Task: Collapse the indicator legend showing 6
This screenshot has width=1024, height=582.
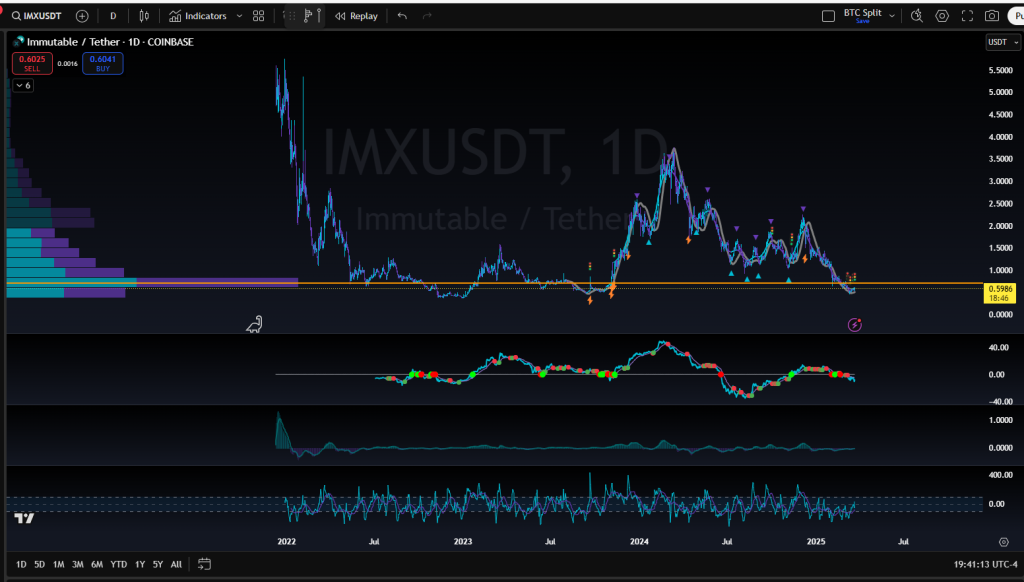Action: [23, 86]
